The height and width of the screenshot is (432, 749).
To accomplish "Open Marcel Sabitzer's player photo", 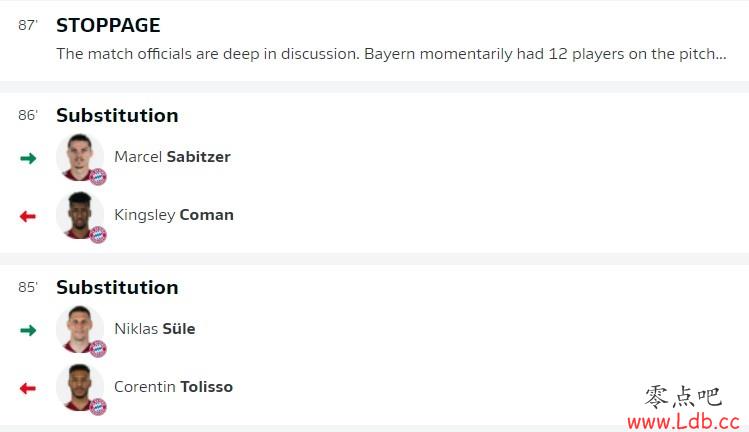I will click(80, 157).
